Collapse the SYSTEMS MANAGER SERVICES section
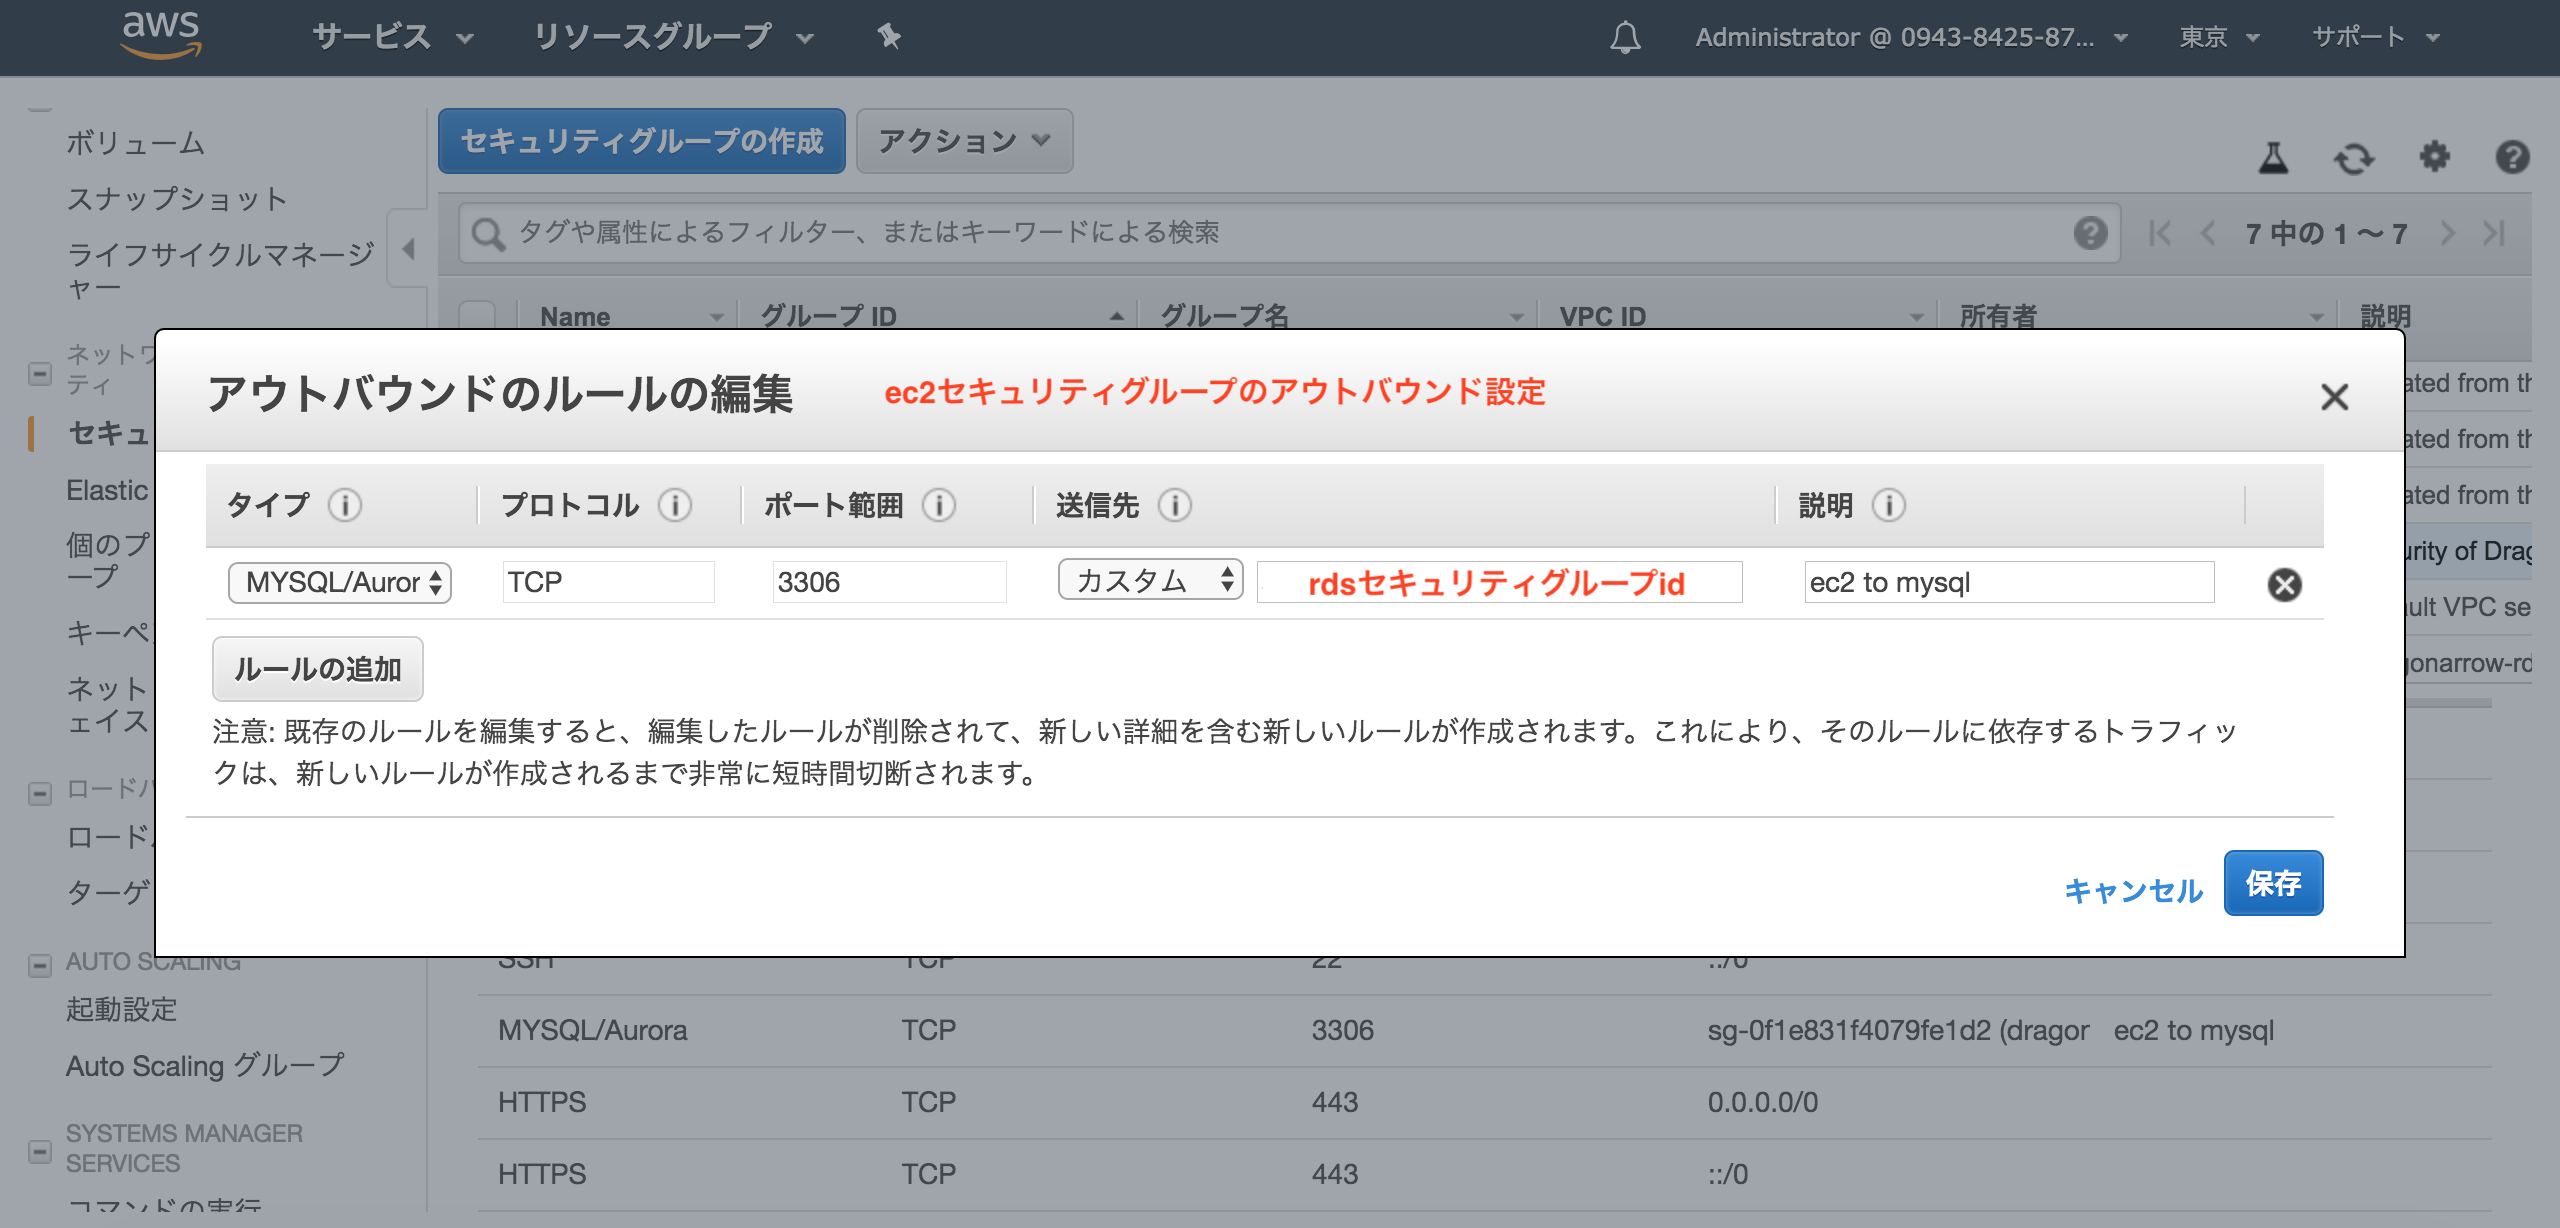 pos(40,1150)
